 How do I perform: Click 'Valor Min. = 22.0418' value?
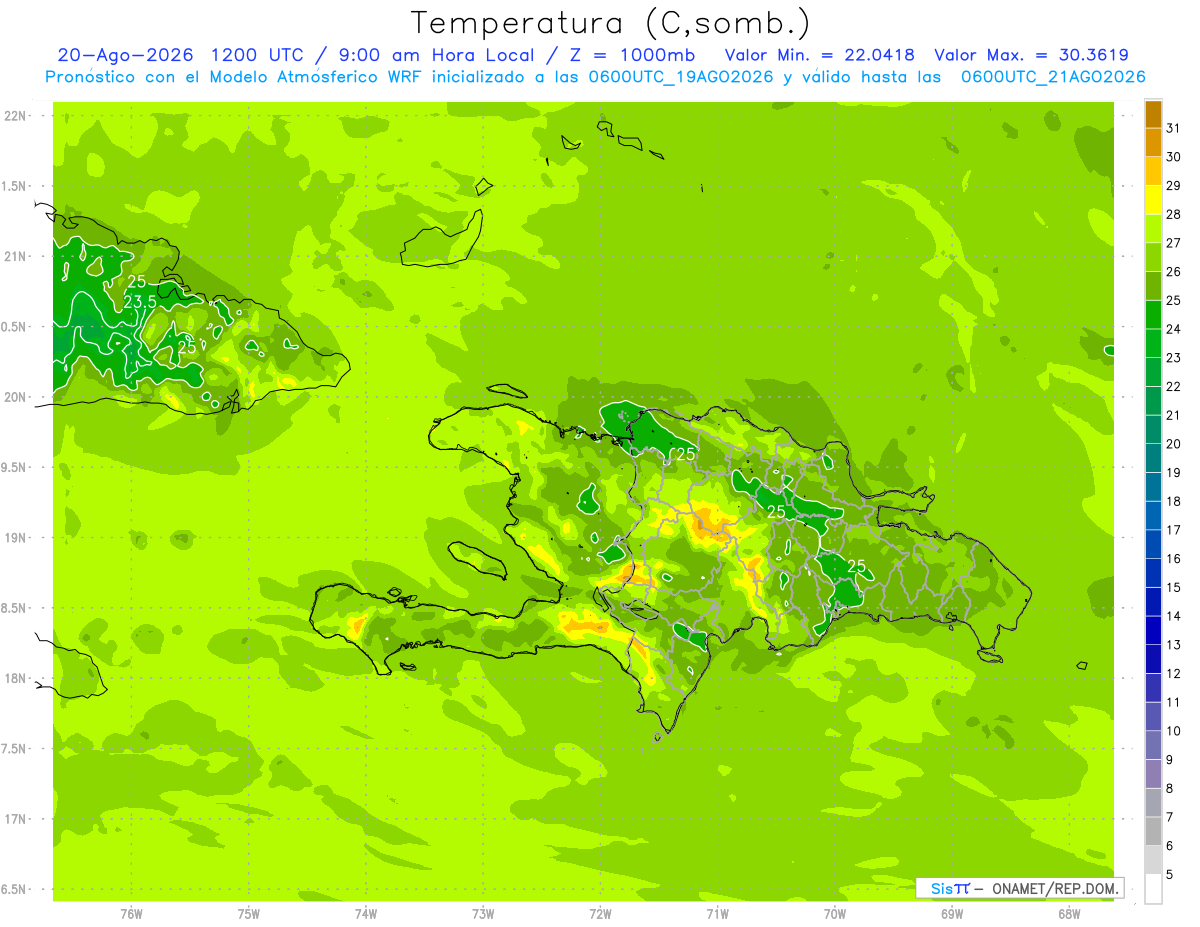click(x=820, y=55)
